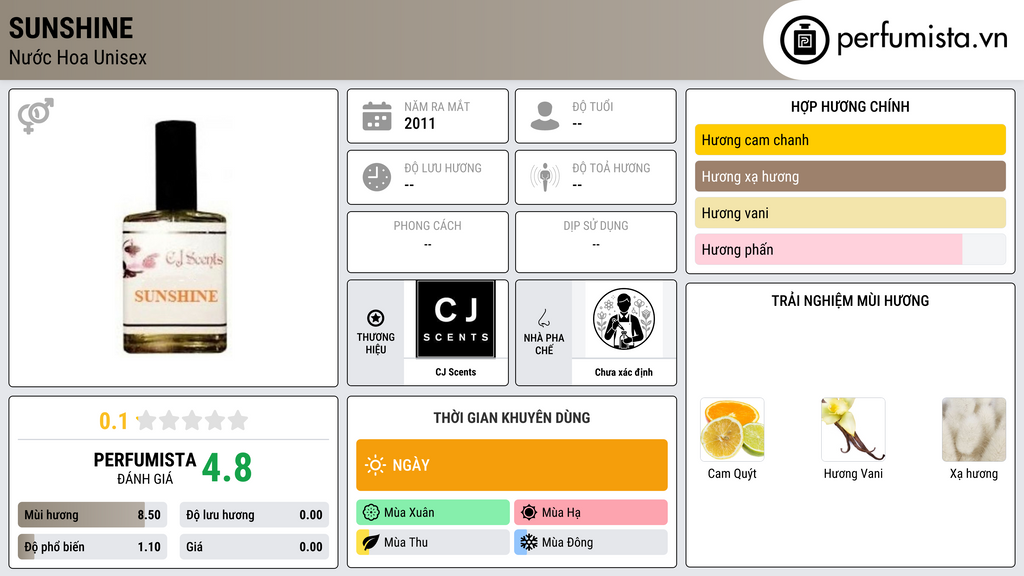Click the Hương phấn accord bar
1024x576 pixels.
pyautogui.click(x=850, y=249)
